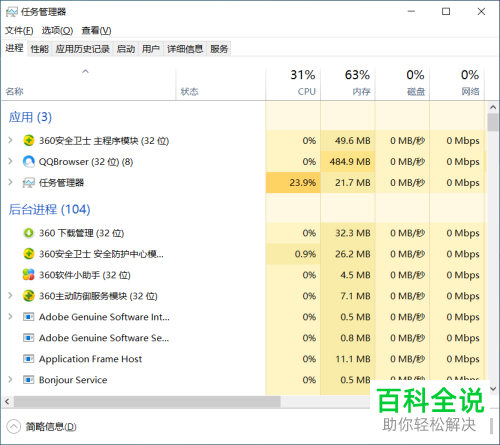Image resolution: width=500 pixels, height=445 pixels.
Task: Expand the 任务管理器 app row
Action: pyautogui.click(x=10, y=182)
